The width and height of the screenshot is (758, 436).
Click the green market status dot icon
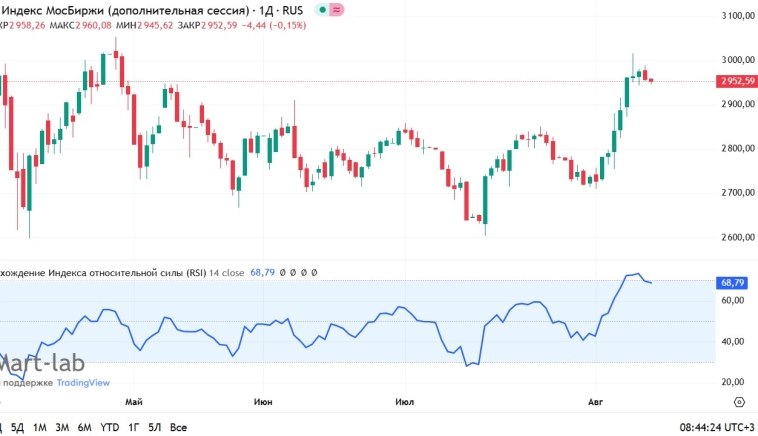point(322,10)
